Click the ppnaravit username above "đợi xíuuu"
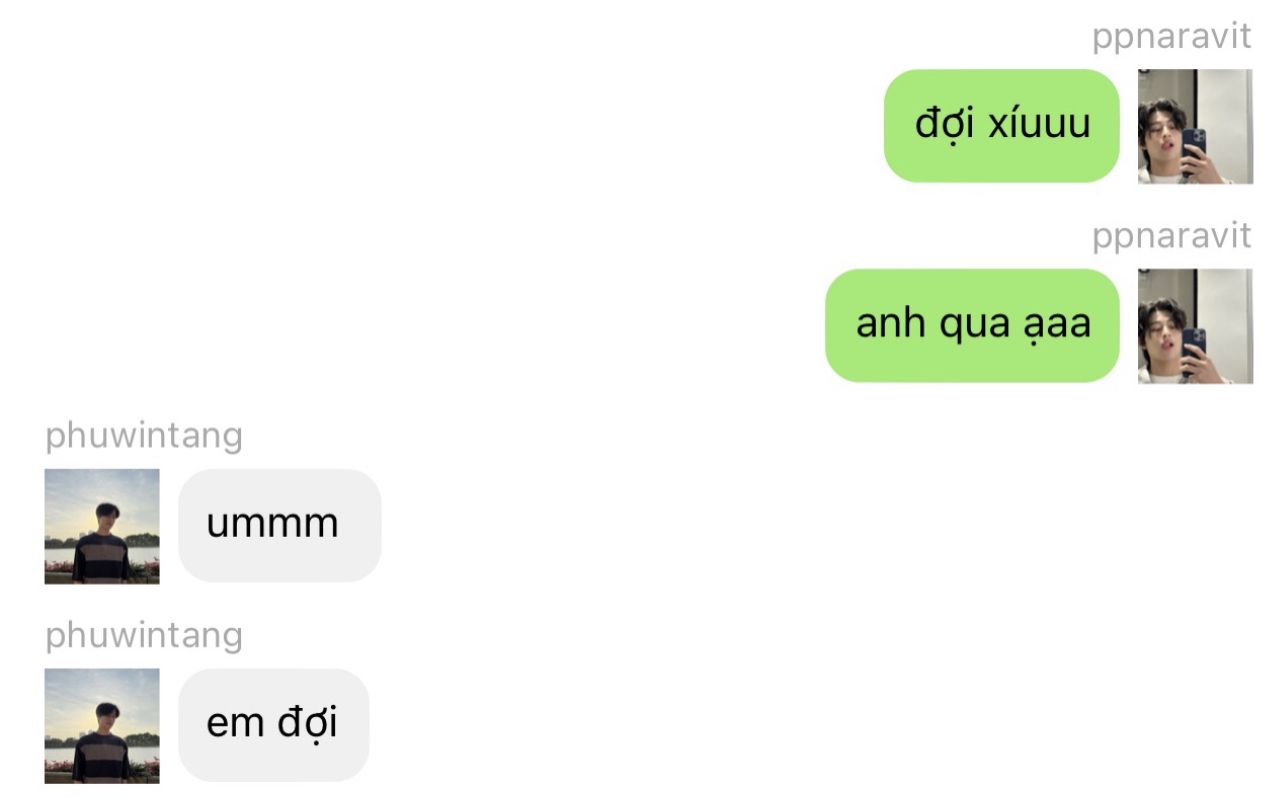Viewport: 1284px width, 800px height. (1172, 37)
